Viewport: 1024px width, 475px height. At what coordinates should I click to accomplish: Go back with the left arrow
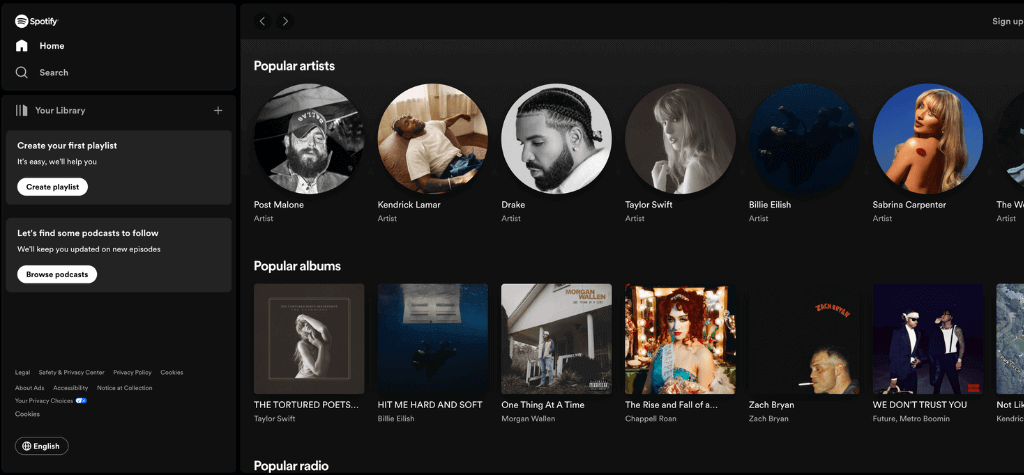[263, 22]
